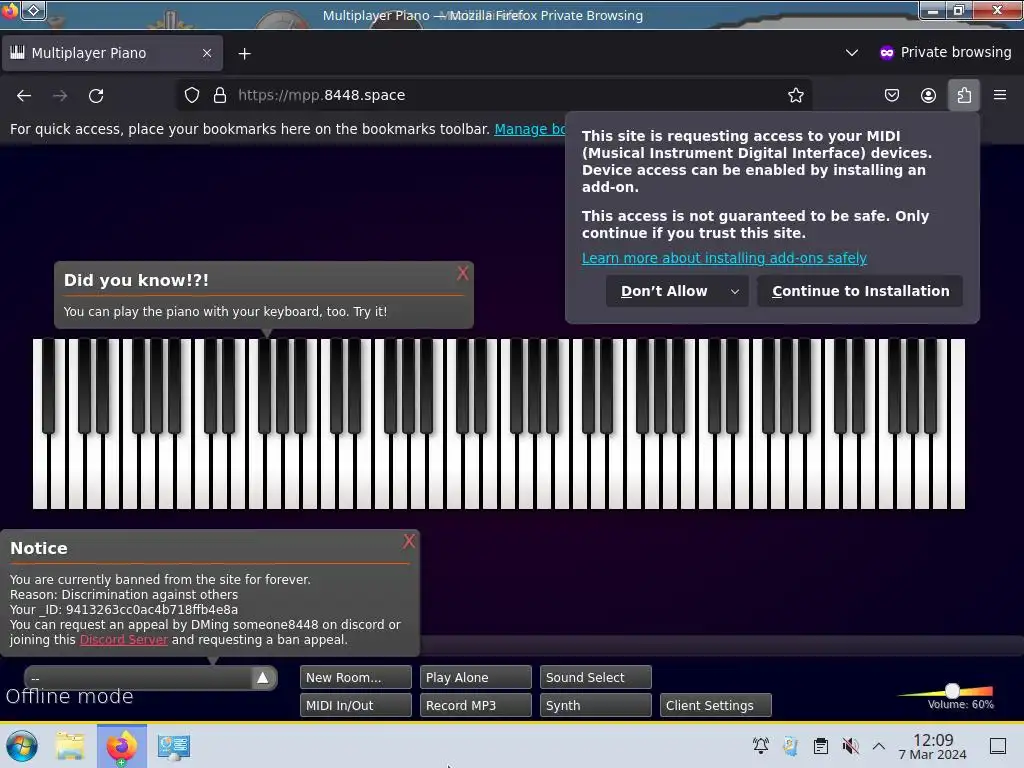1024x768 pixels.
Task: Click the Firefox taskbar icon
Action: click(122, 746)
